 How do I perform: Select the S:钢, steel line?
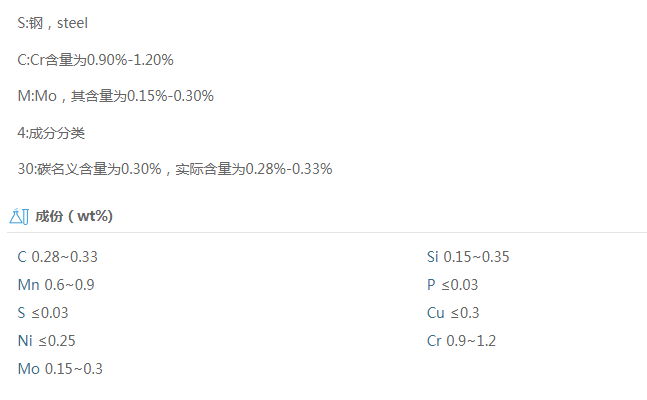(x=58, y=23)
